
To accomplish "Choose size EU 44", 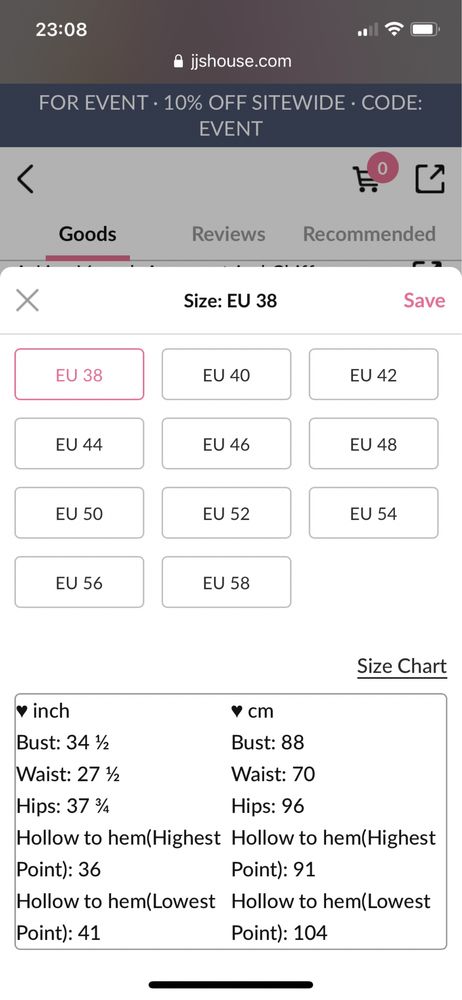I will (79, 444).
